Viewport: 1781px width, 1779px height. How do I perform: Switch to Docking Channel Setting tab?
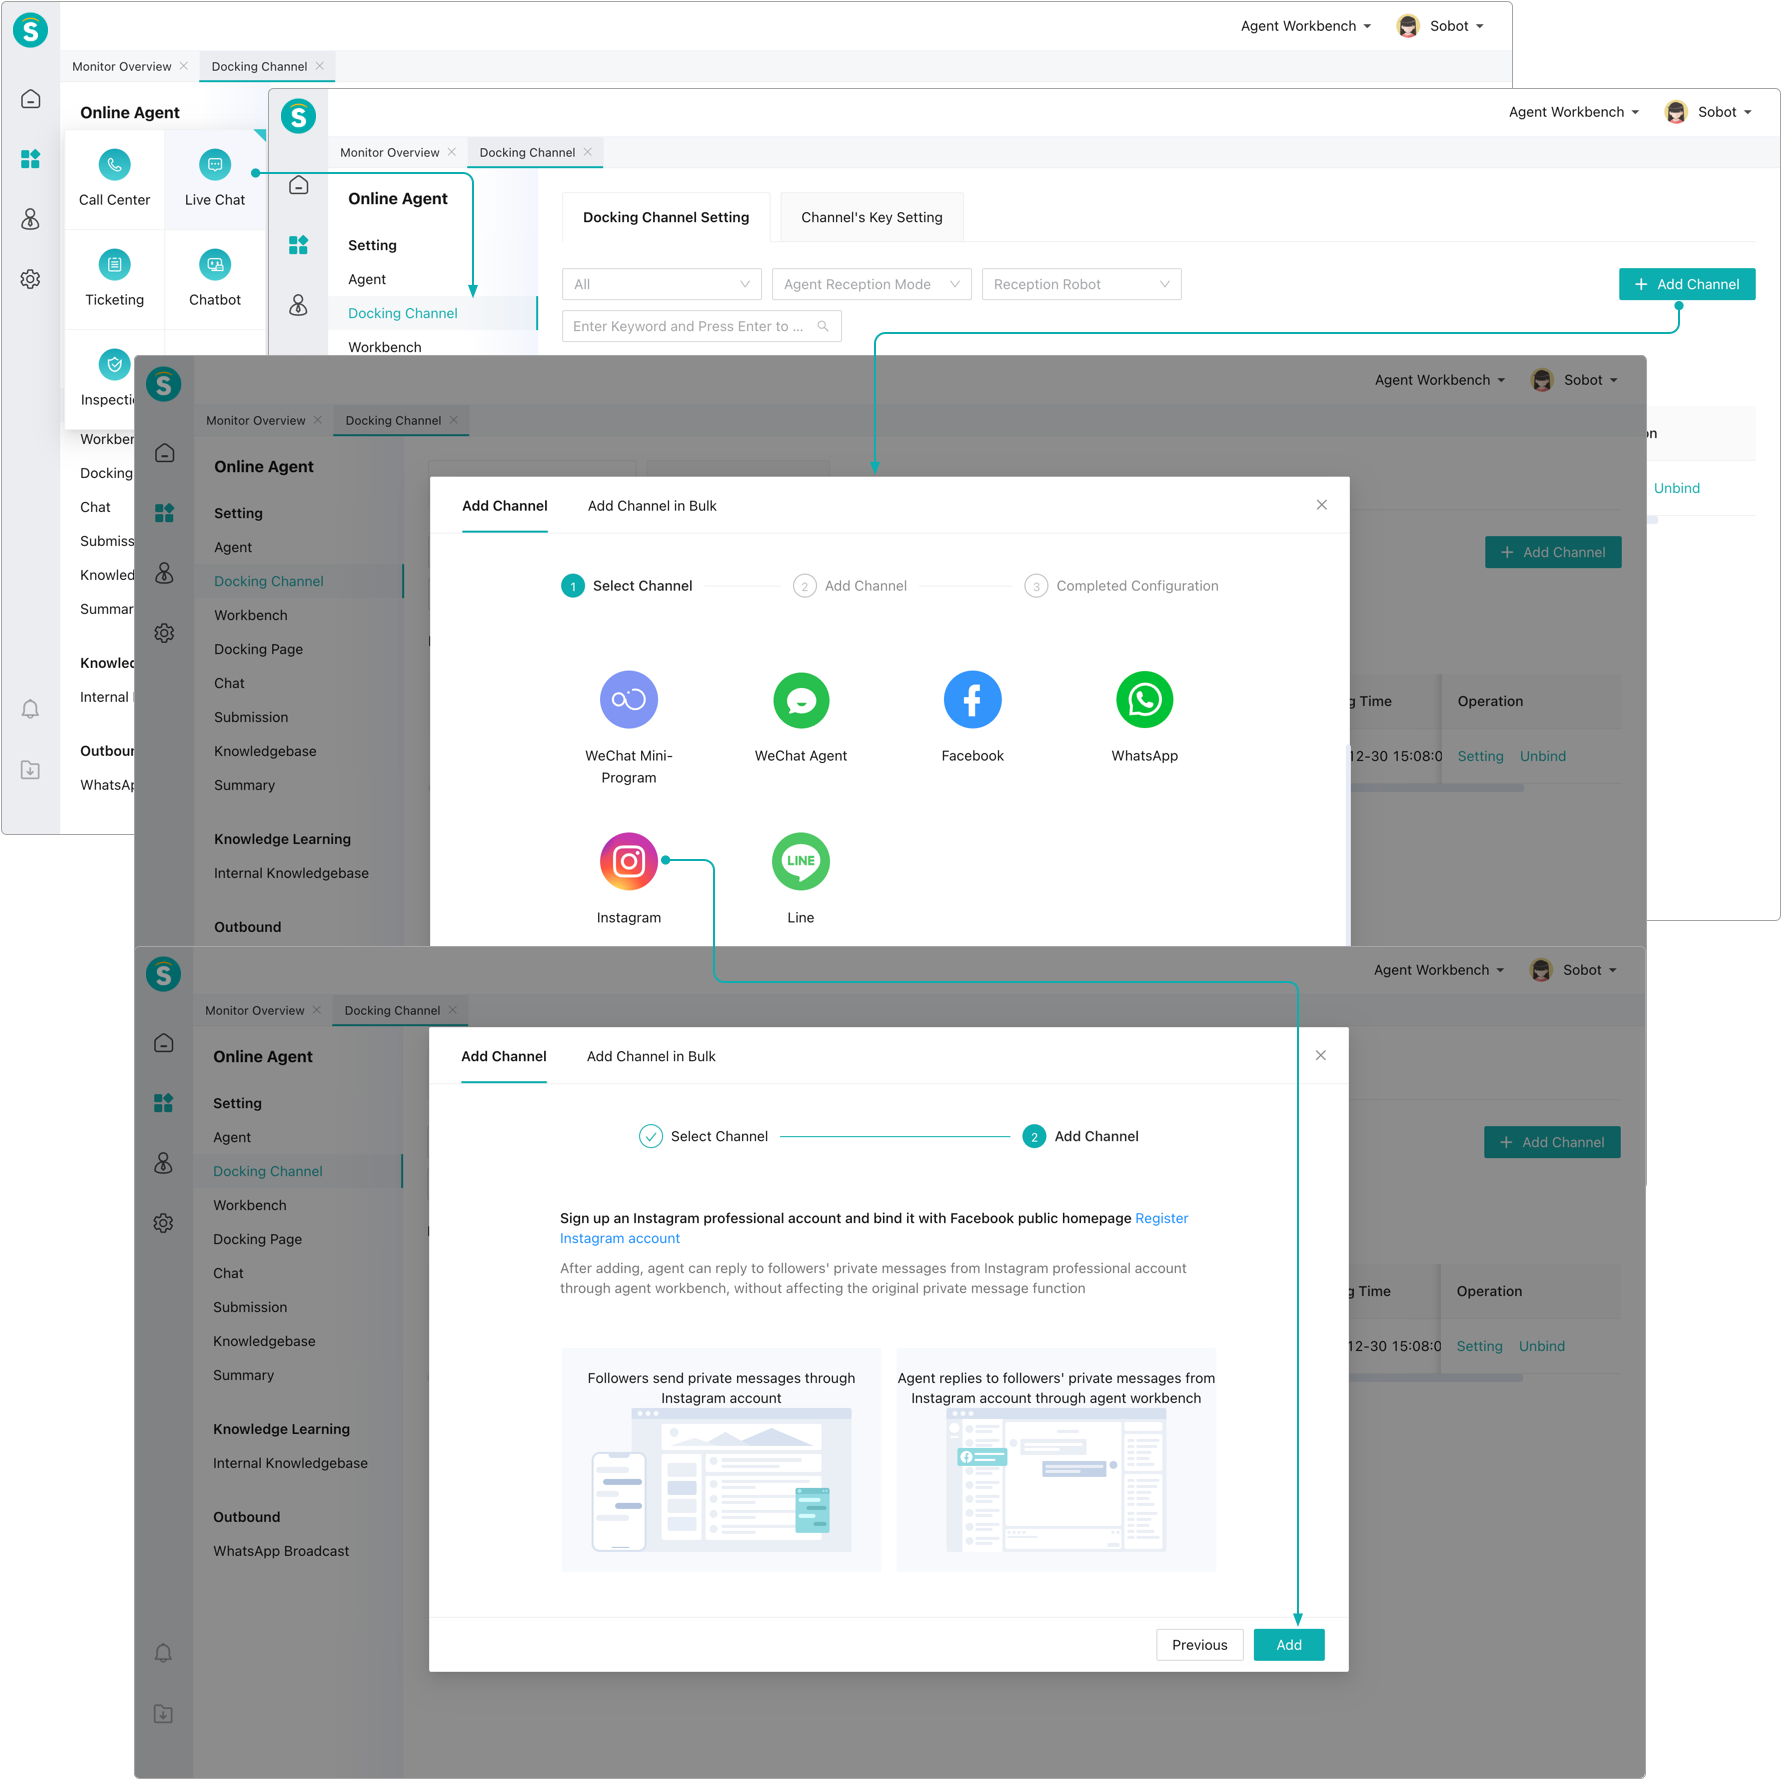click(x=666, y=217)
